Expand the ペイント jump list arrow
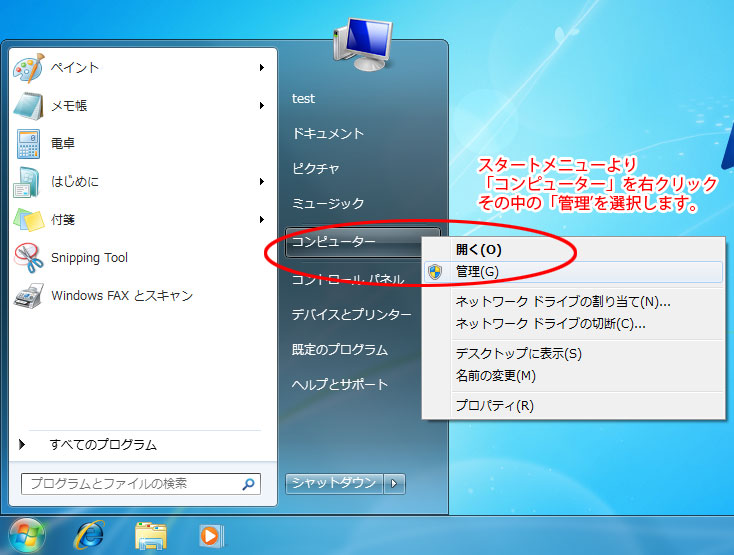The height and width of the screenshot is (555, 734). [262, 68]
